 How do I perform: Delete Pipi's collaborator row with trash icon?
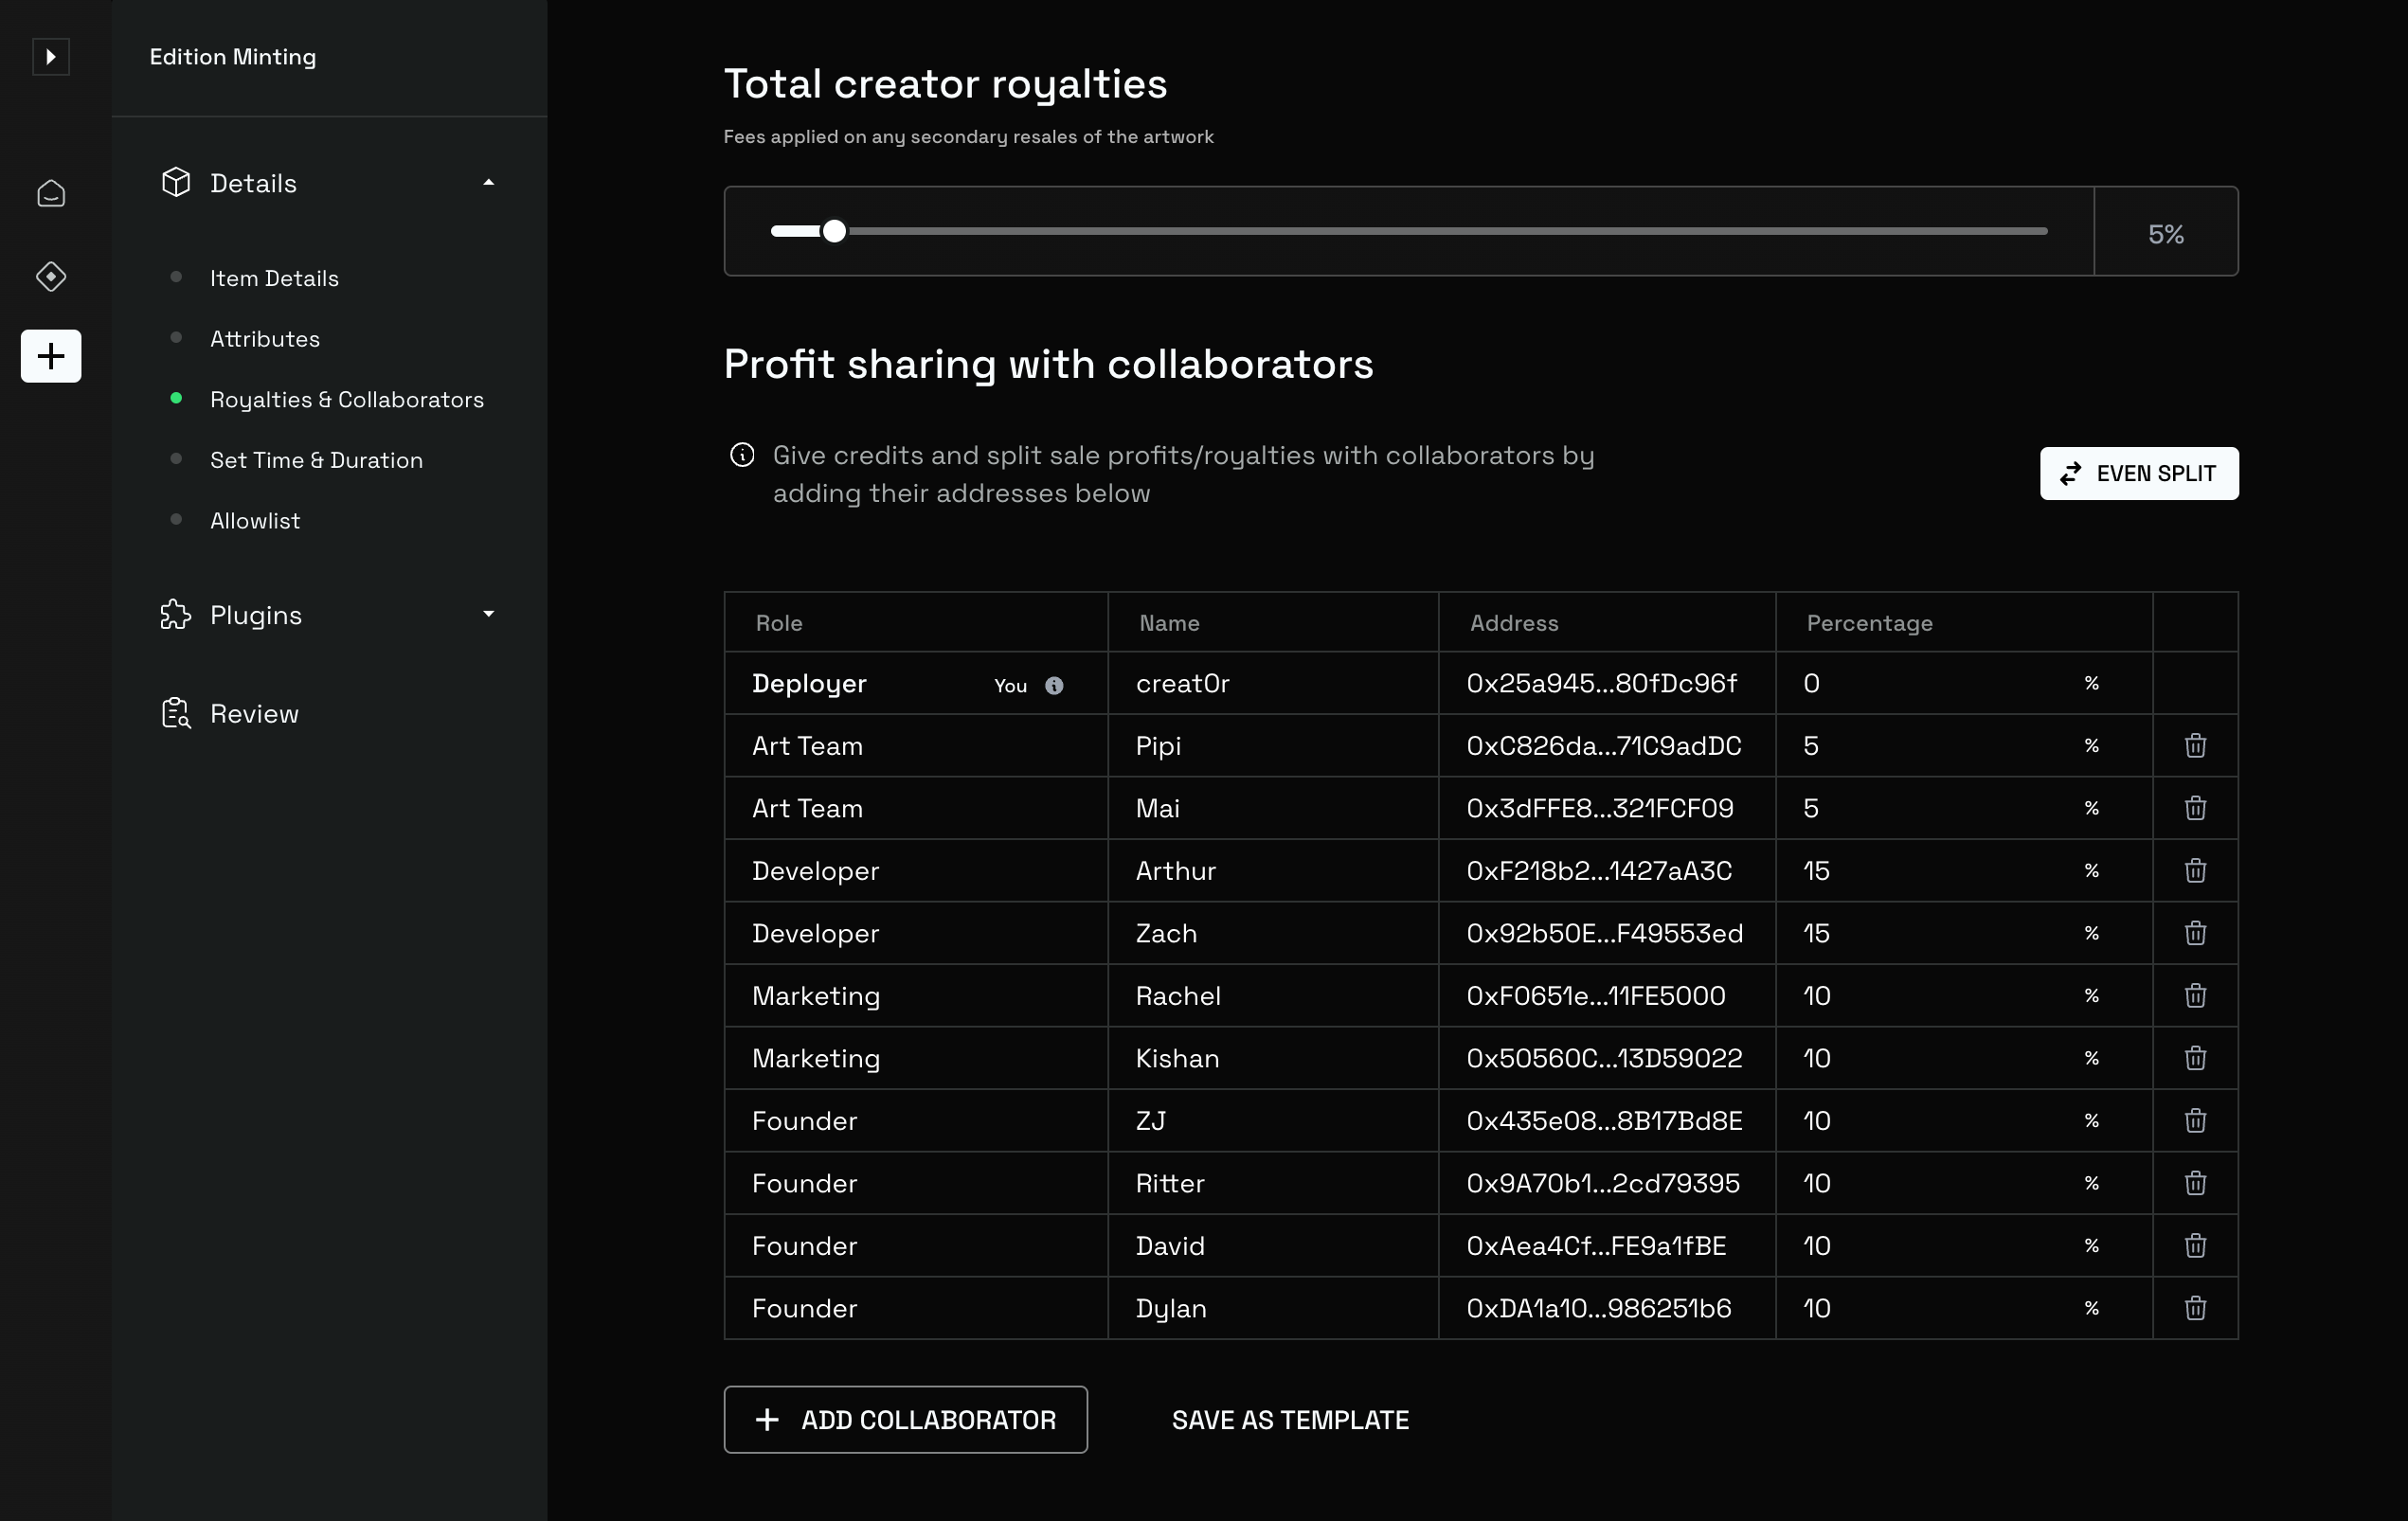tap(2195, 746)
